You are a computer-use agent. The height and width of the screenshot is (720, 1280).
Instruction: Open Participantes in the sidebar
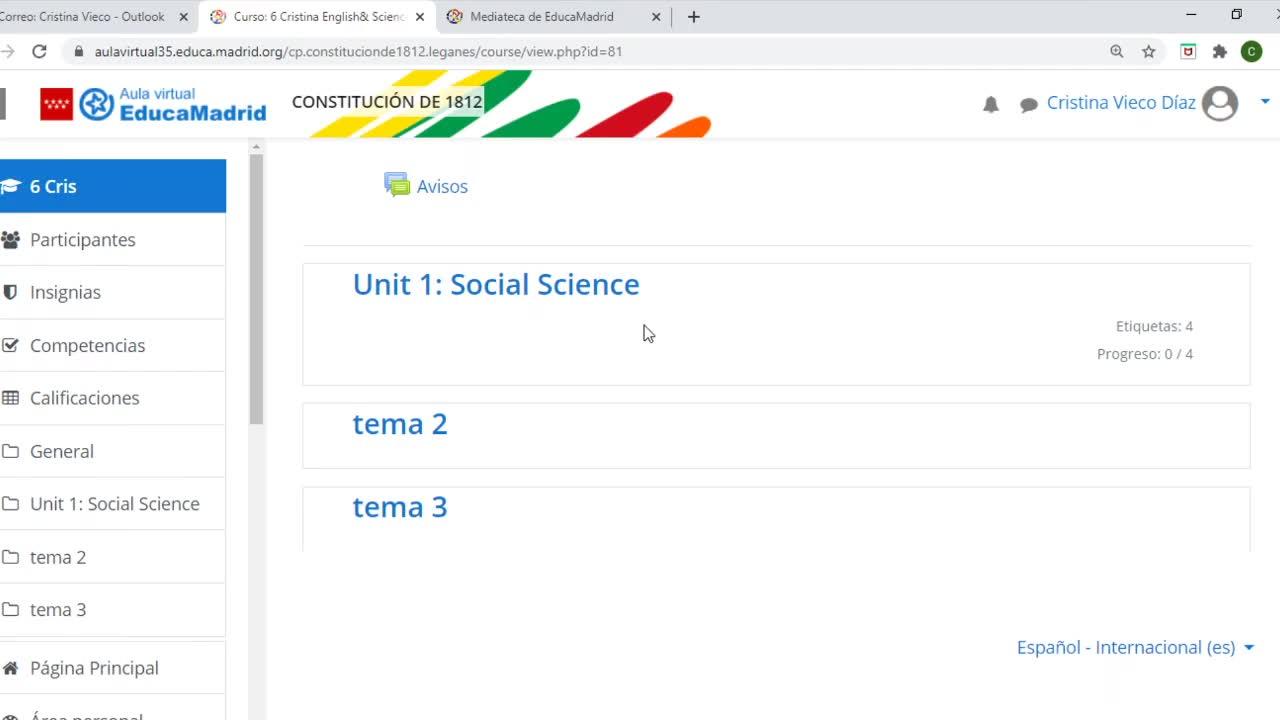point(82,240)
